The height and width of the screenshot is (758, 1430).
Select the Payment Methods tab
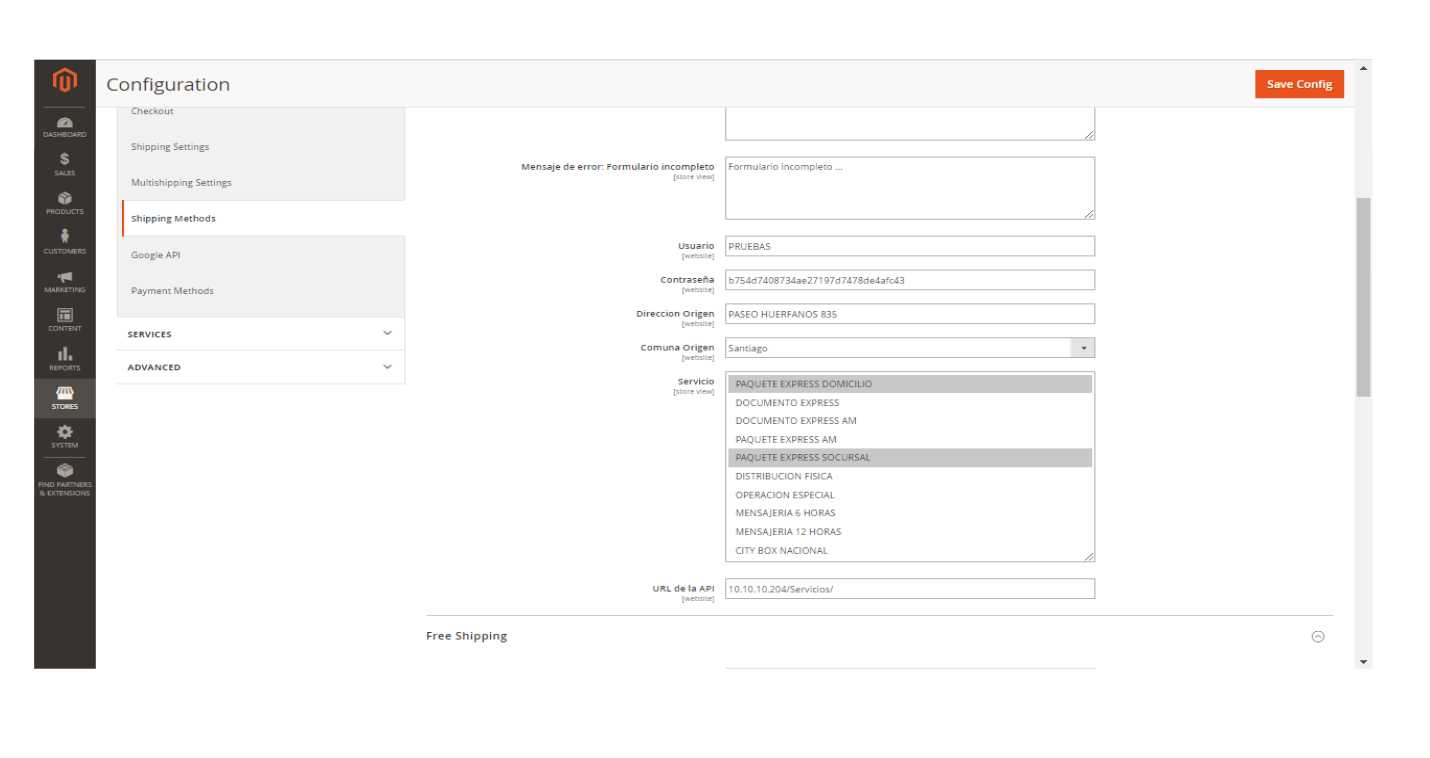[x=172, y=291]
